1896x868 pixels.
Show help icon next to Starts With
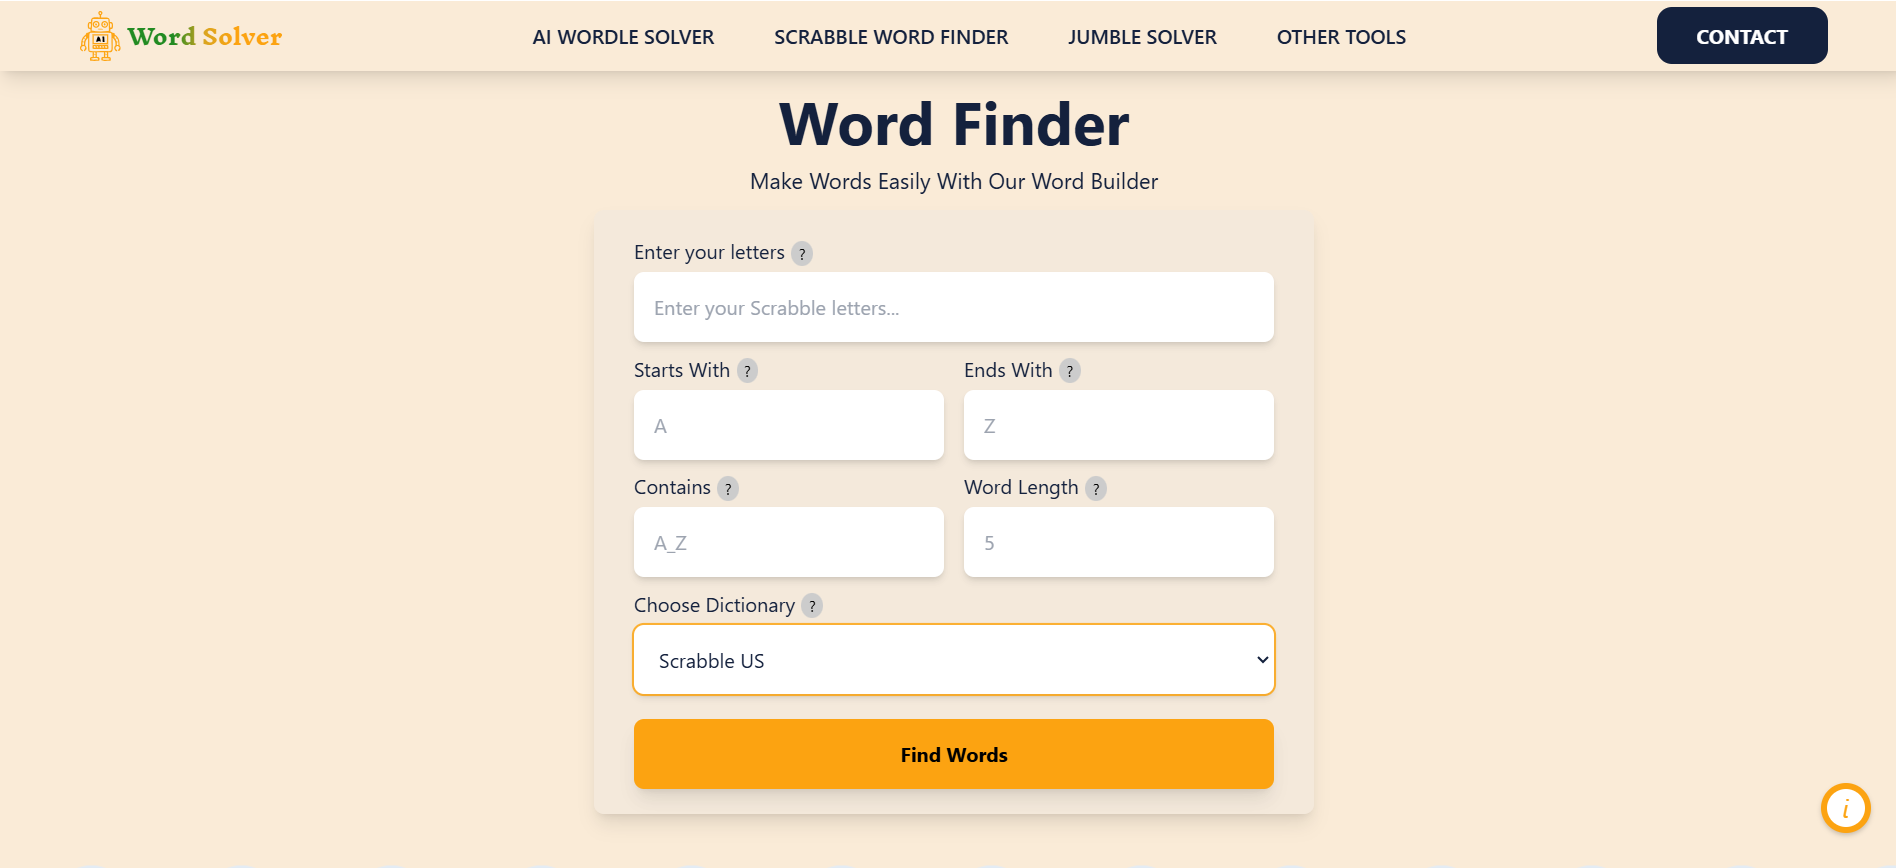coord(747,371)
